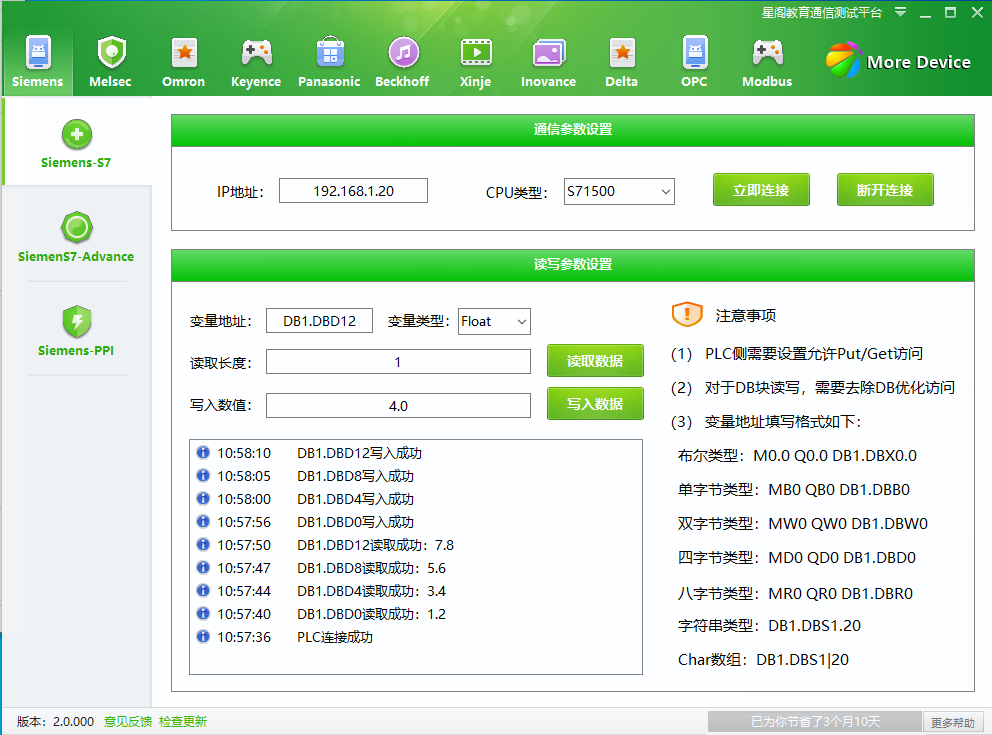
Task: Select log row DB1.DBD4读取成功: 3.4
Action: [x=416, y=591]
